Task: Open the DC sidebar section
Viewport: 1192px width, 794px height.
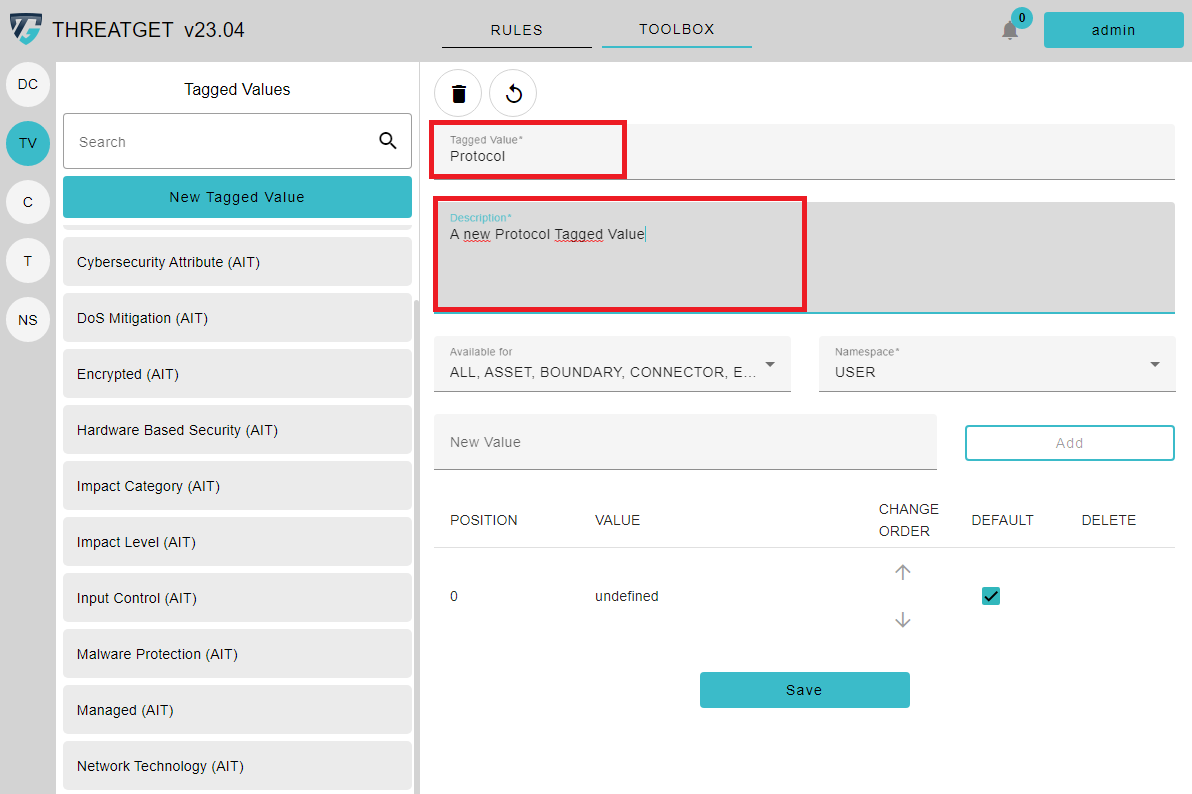Action: (x=28, y=84)
